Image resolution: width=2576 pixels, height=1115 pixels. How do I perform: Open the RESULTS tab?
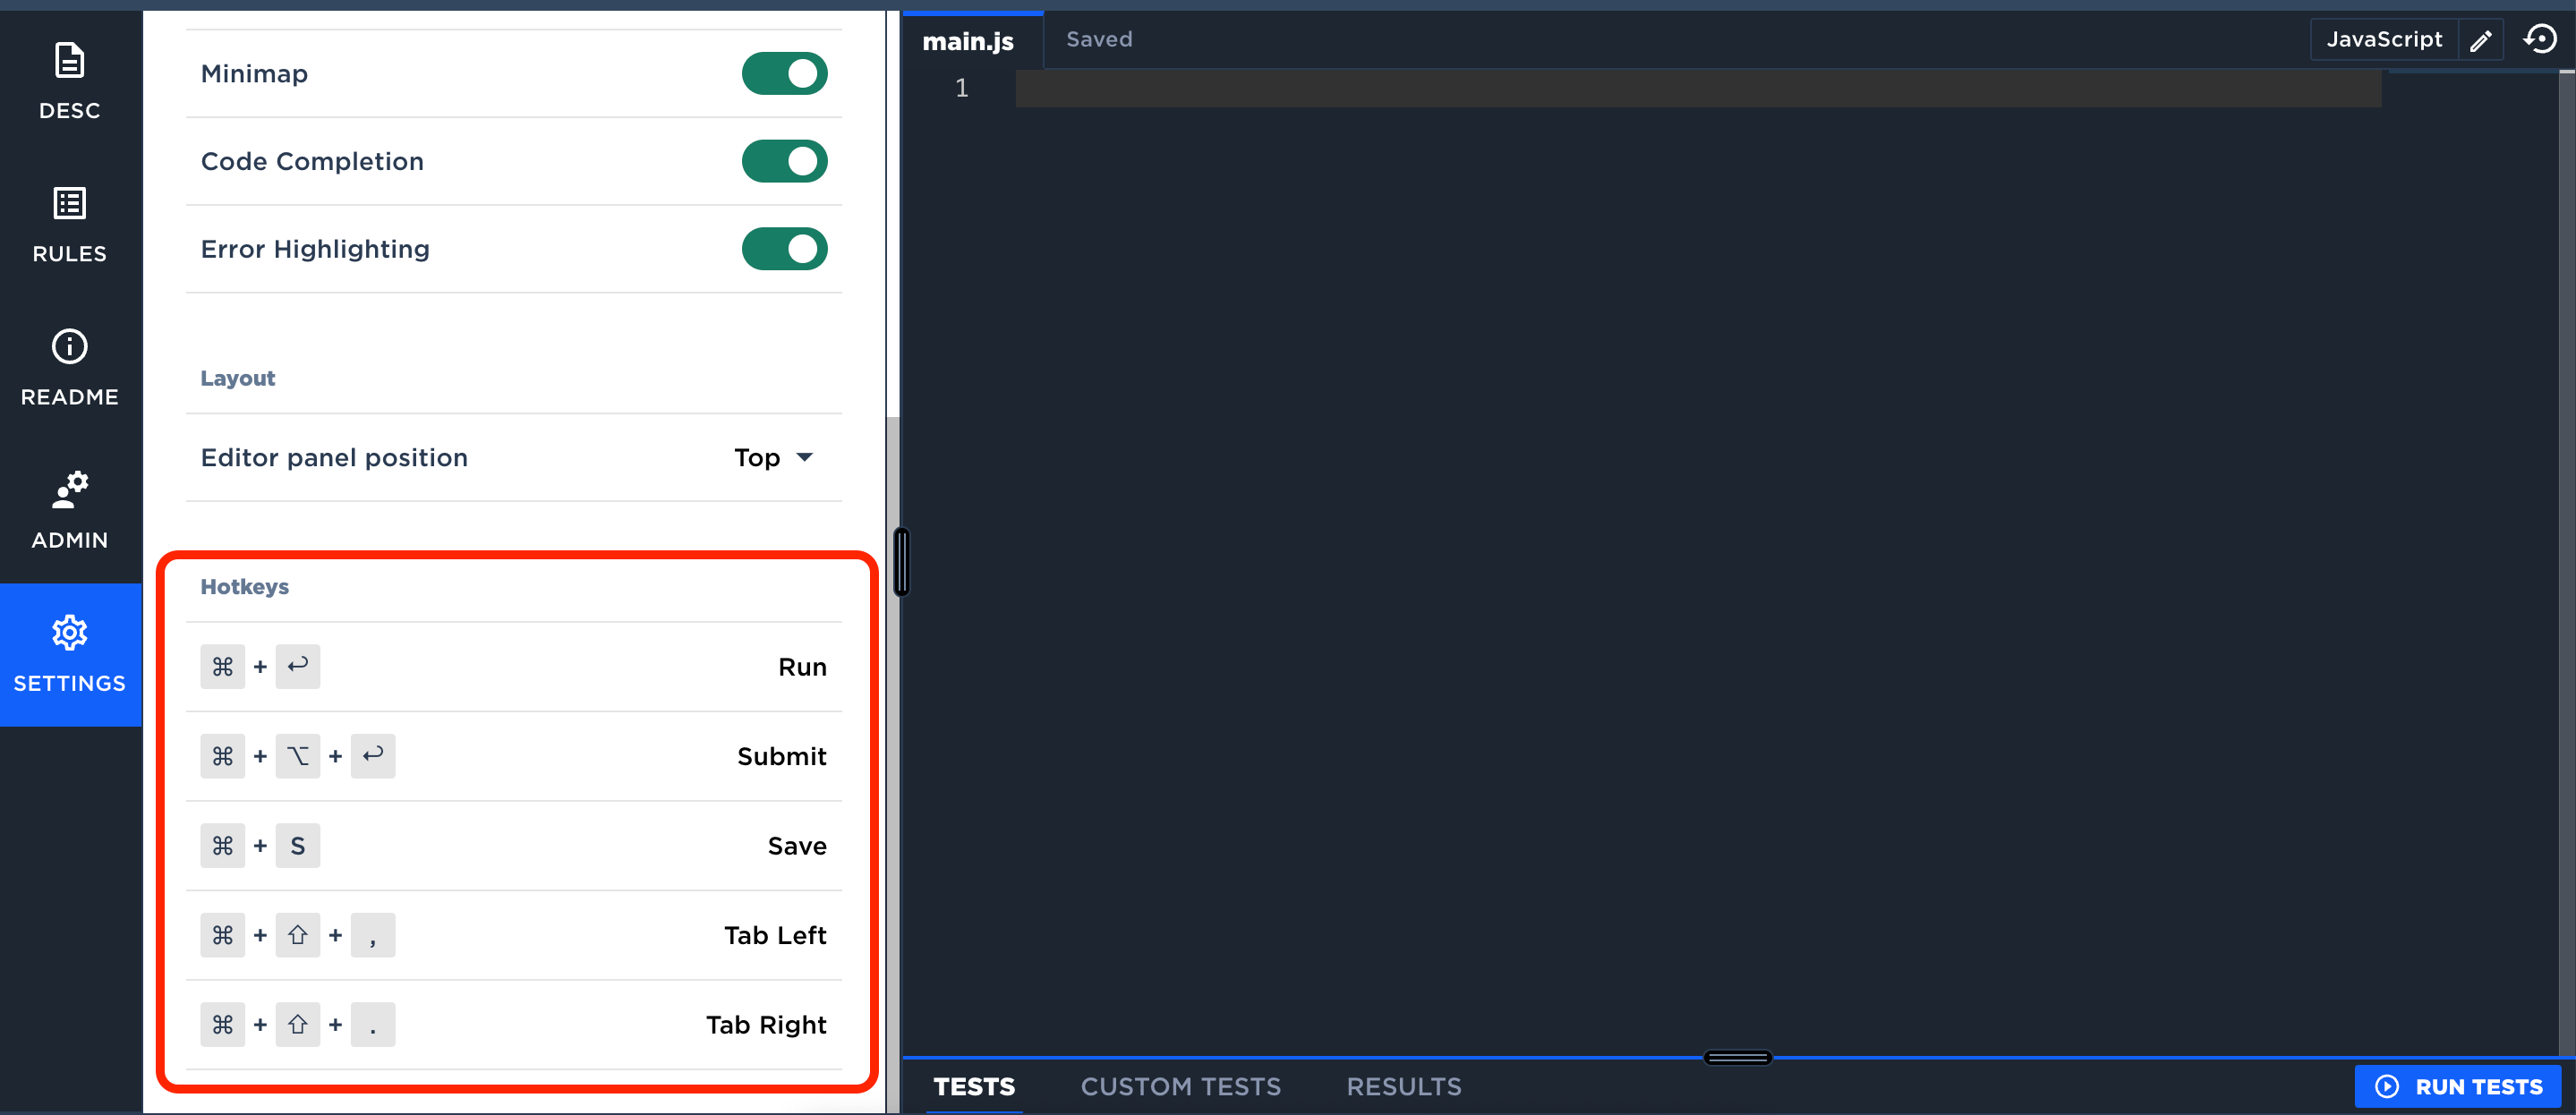[1404, 1086]
